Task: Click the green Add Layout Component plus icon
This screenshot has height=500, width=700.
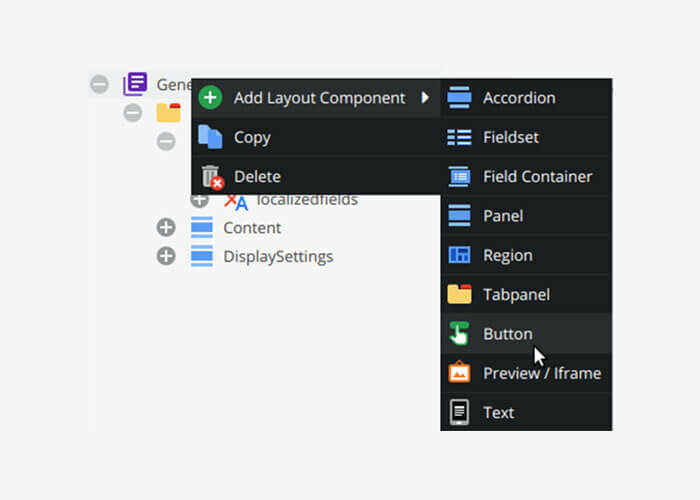Action: tap(210, 98)
